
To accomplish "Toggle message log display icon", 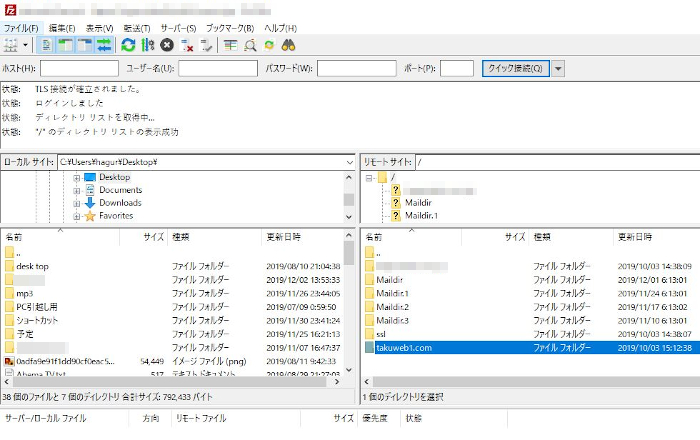I will (46, 45).
